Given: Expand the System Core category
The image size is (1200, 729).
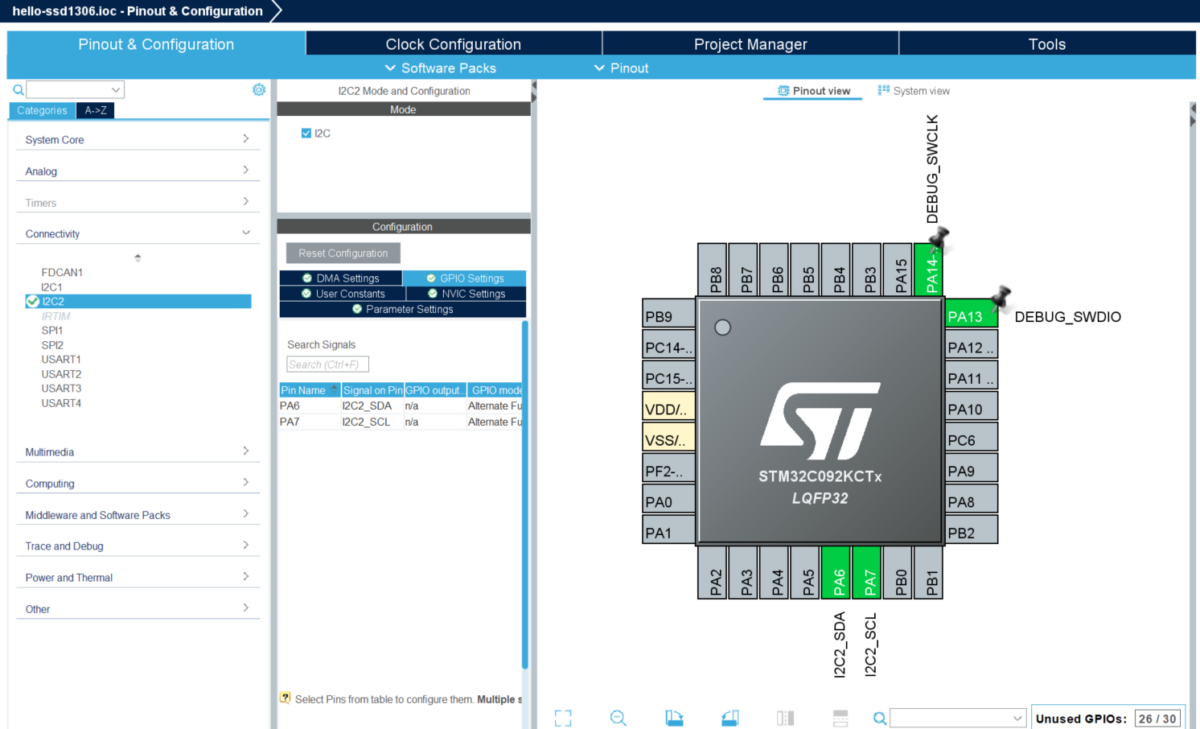Looking at the screenshot, I should pyautogui.click(x=137, y=140).
